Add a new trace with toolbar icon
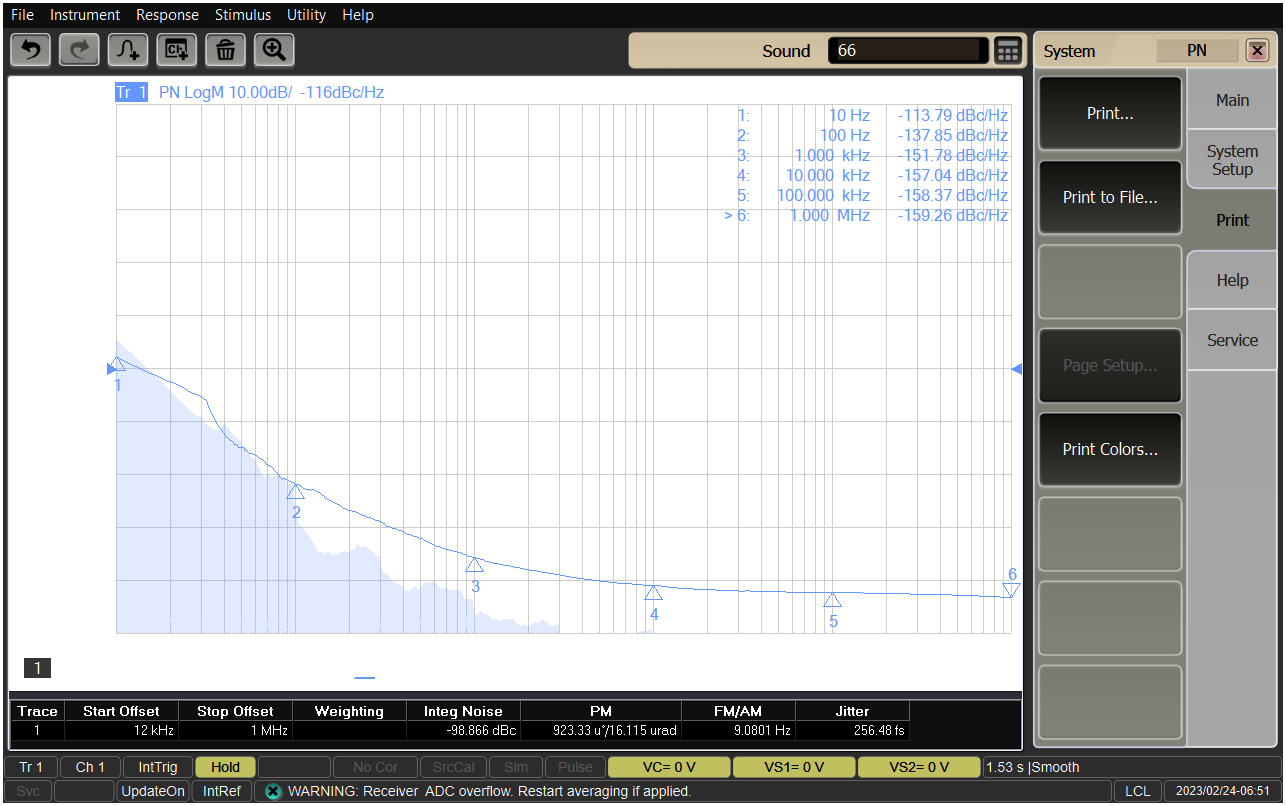1286x806 pixels. click(x=128, y=49)
